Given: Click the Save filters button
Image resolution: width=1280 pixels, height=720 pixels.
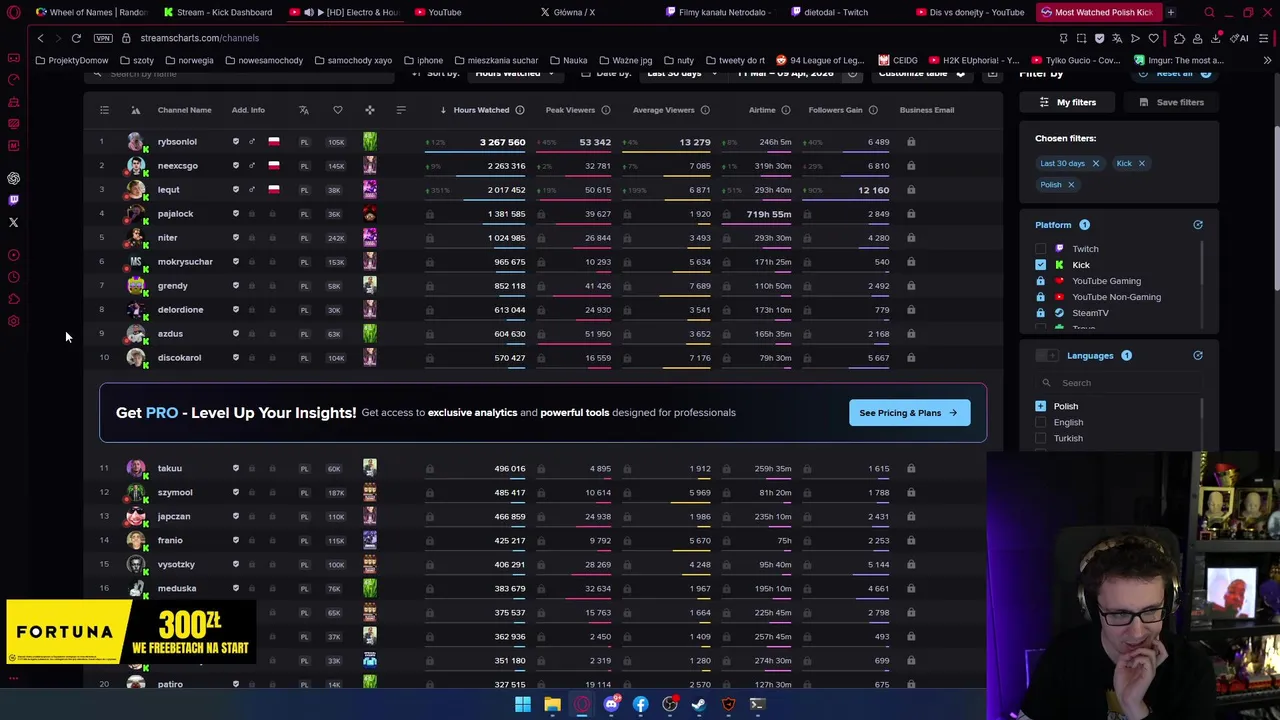Looking at the screenshot, I should click(x=1171, y=102).
